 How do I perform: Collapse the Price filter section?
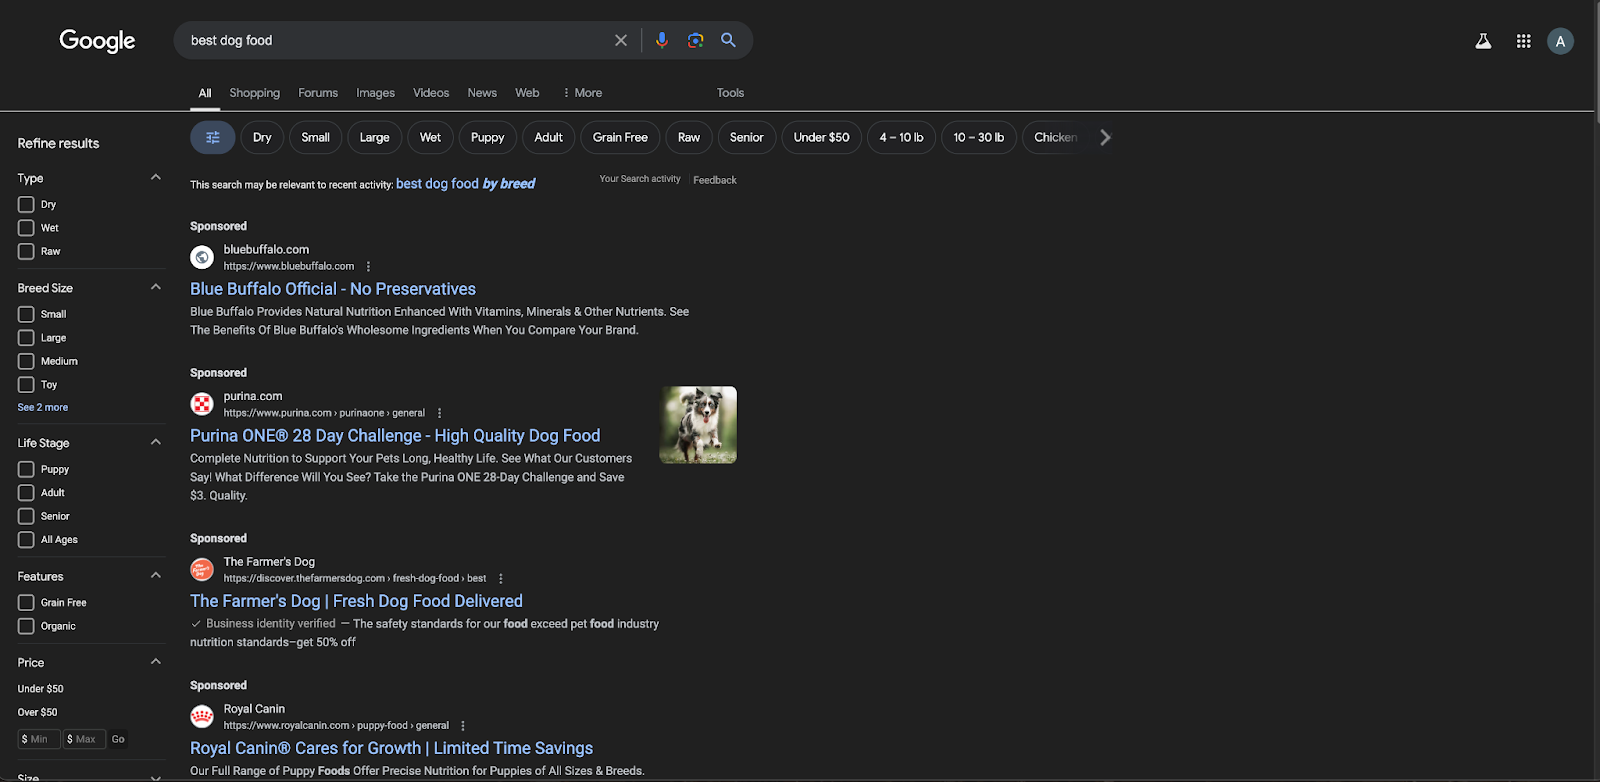click(x=155, y=661)
